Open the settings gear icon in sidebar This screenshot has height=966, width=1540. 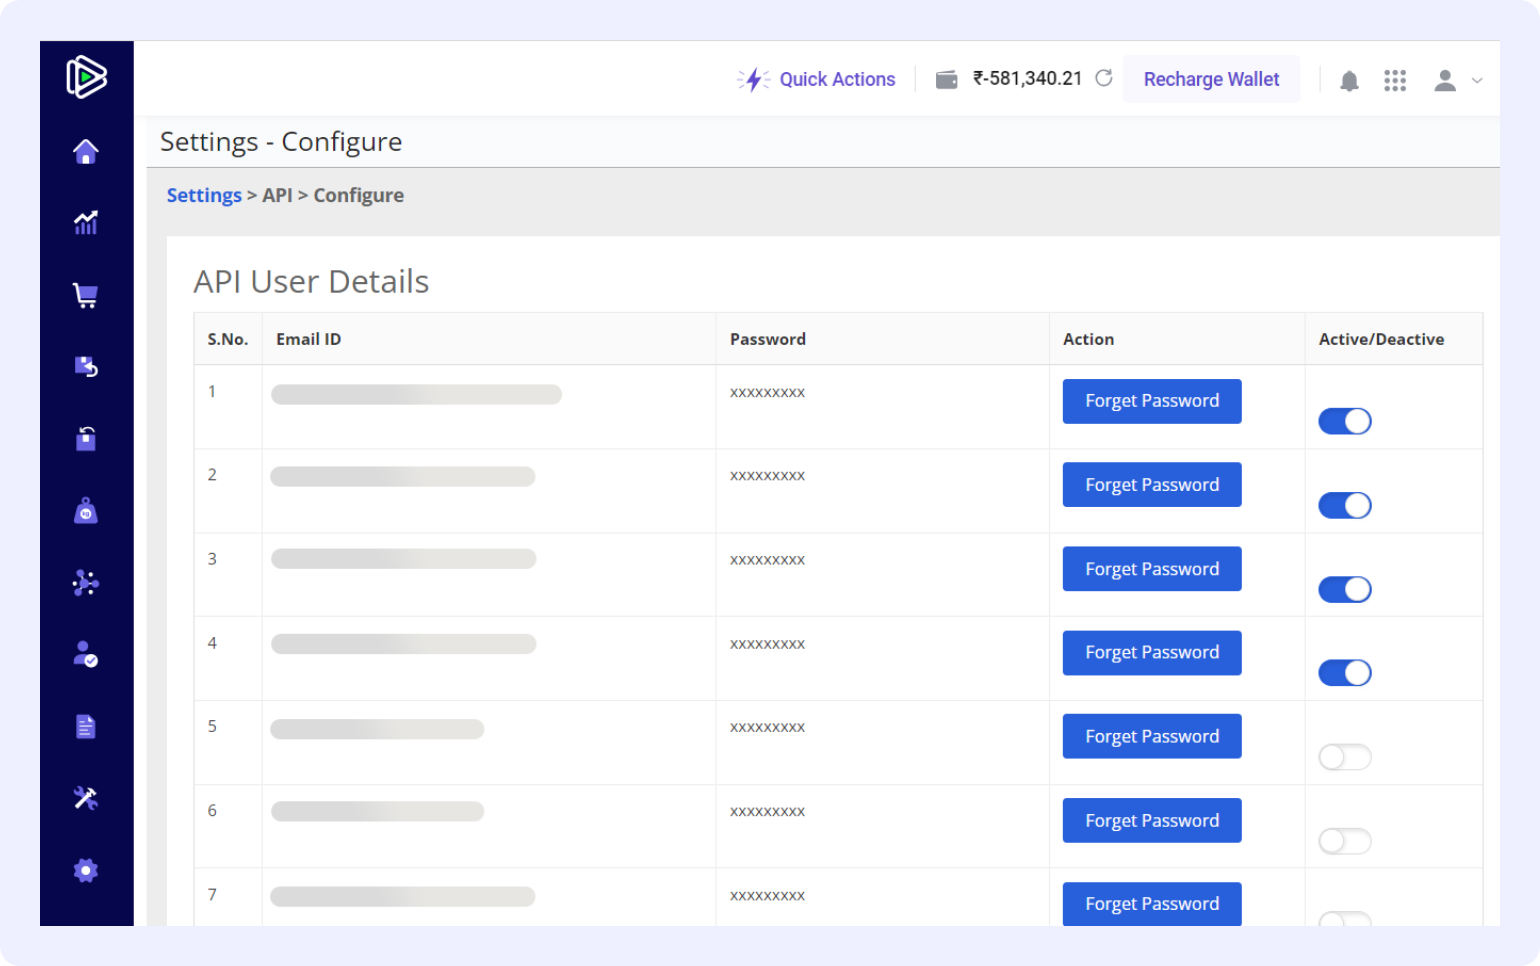tap(86, 870)
